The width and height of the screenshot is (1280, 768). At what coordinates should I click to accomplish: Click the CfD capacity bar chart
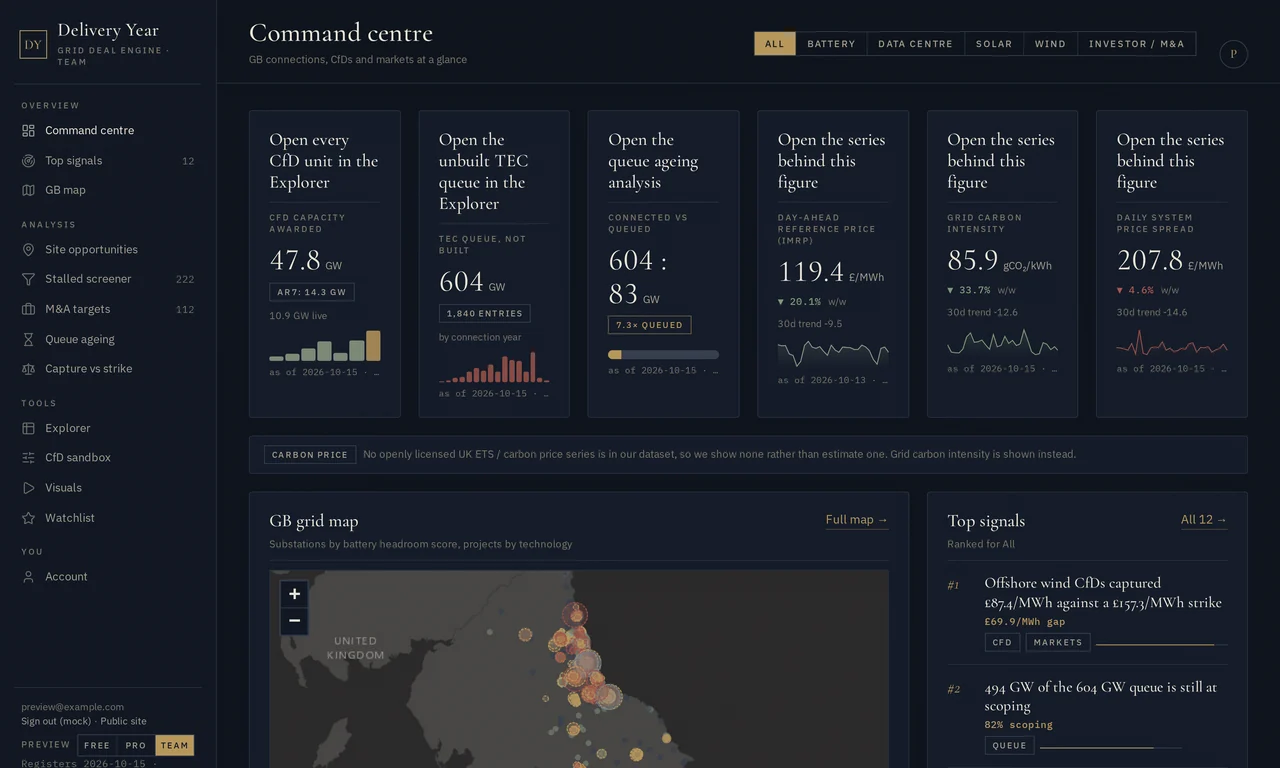pyautogui.click(x=324, y=346)
